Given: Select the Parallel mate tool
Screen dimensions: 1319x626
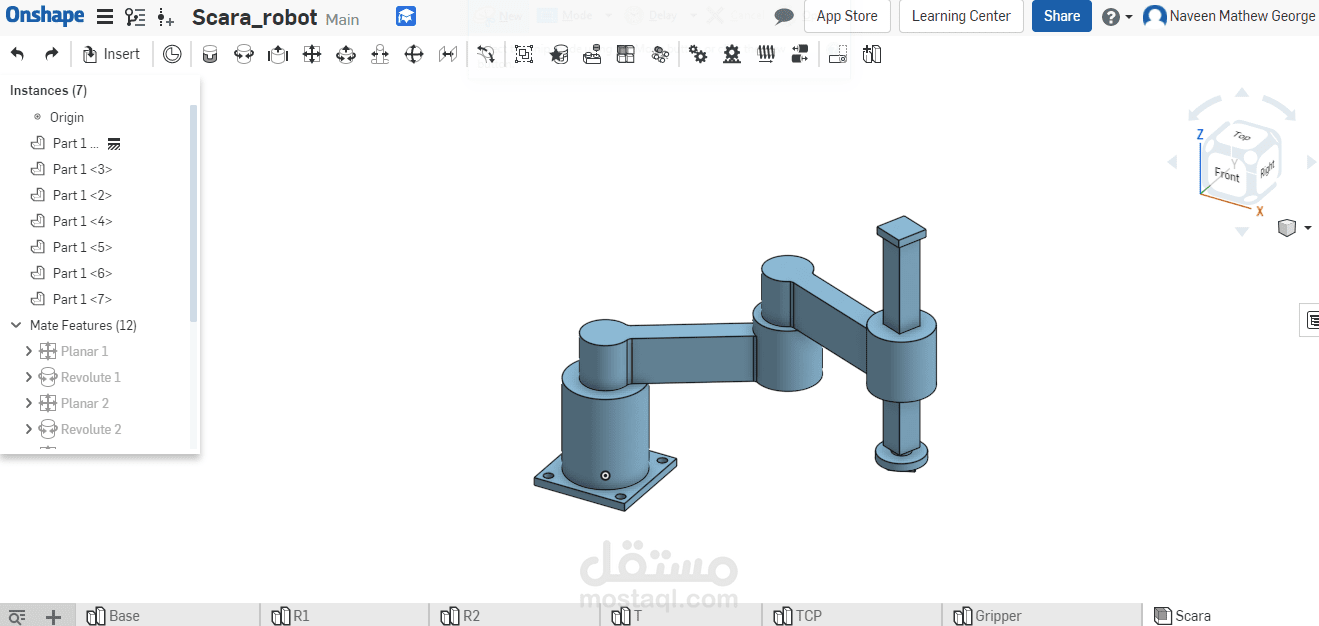Looking at the screenshot, I should (448, 54).
